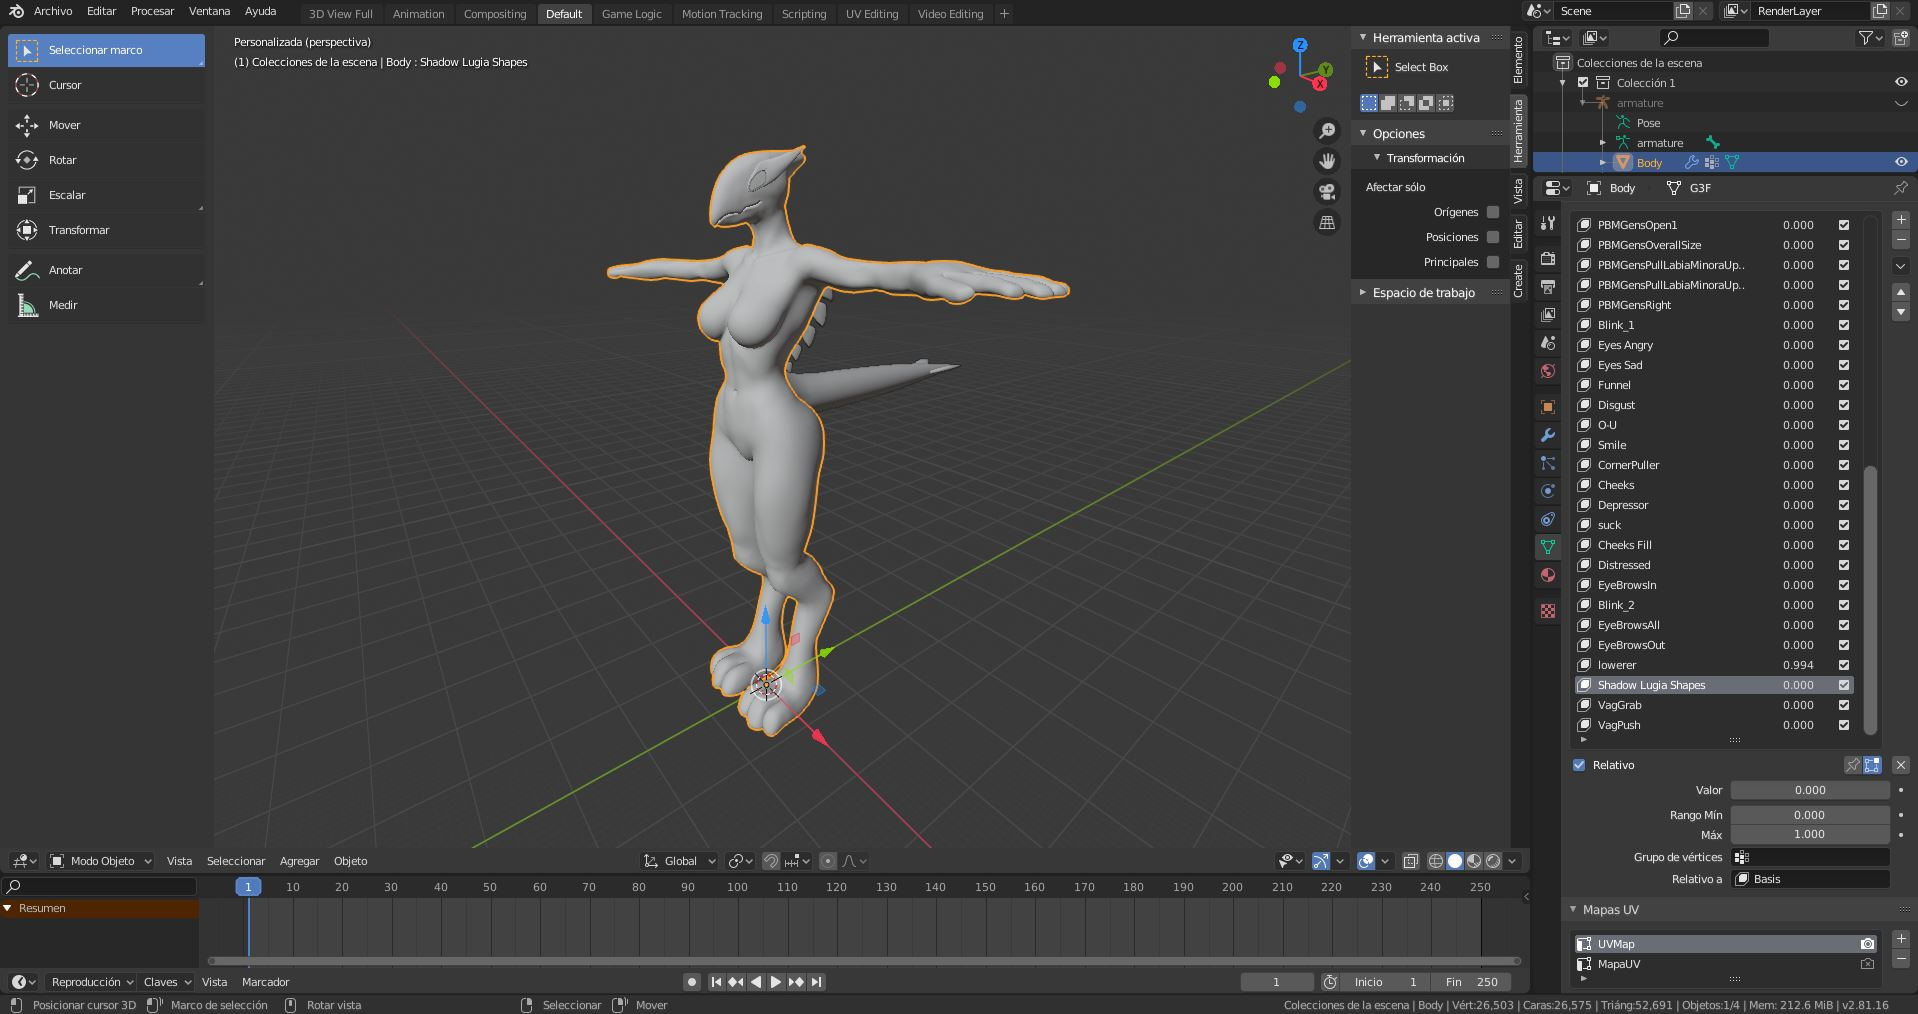Collapse the Opciones panel

1363,133
